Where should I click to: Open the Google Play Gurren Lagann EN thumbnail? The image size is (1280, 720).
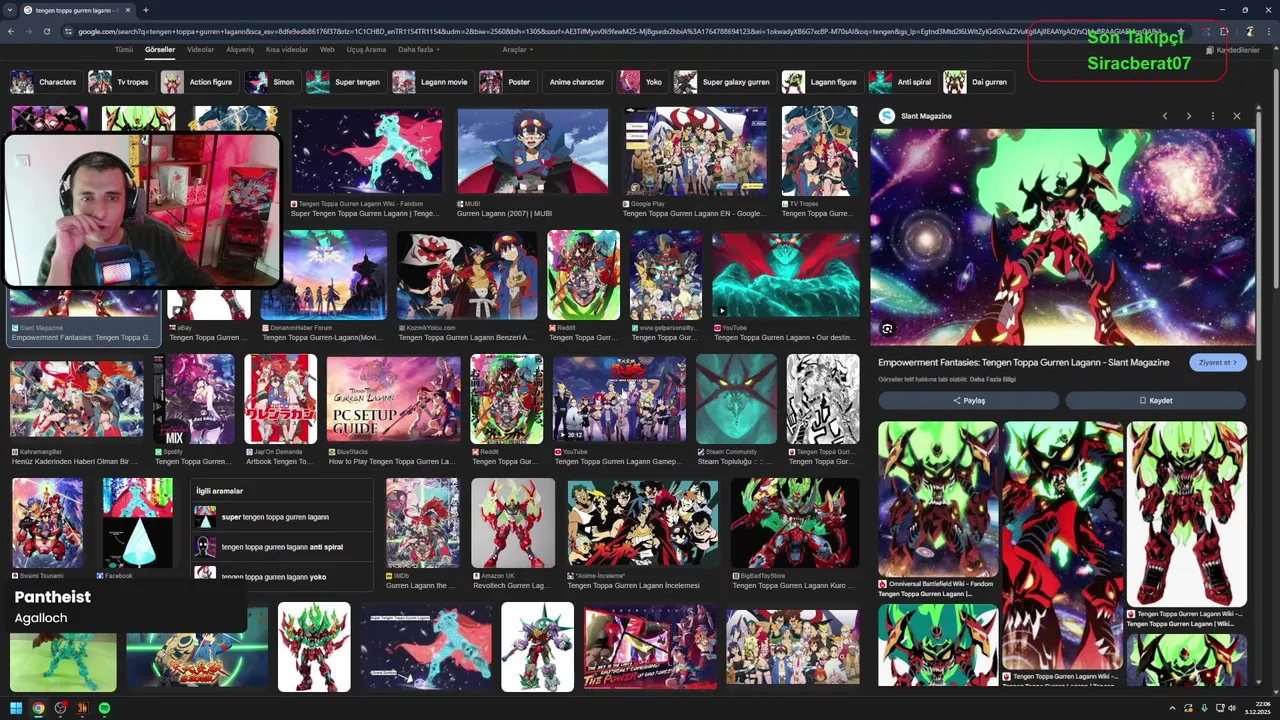pyautogui.click(x=695, y=151)
